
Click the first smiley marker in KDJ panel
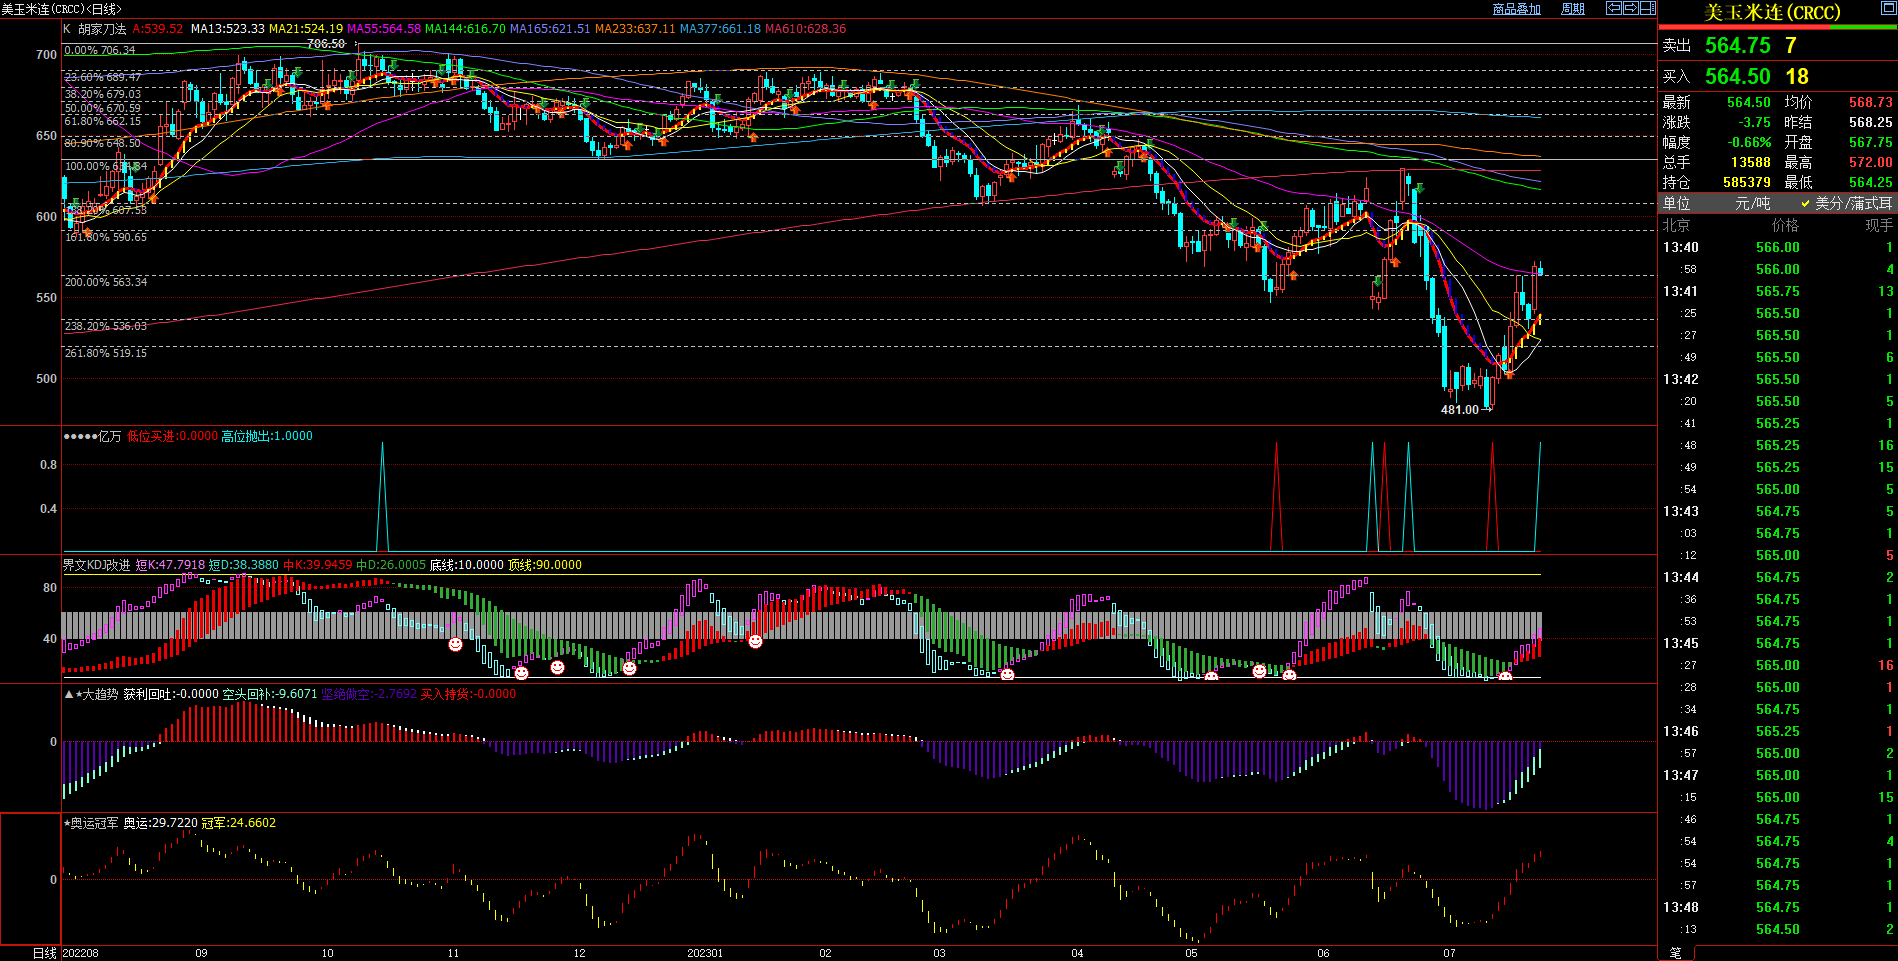[455, 645]
